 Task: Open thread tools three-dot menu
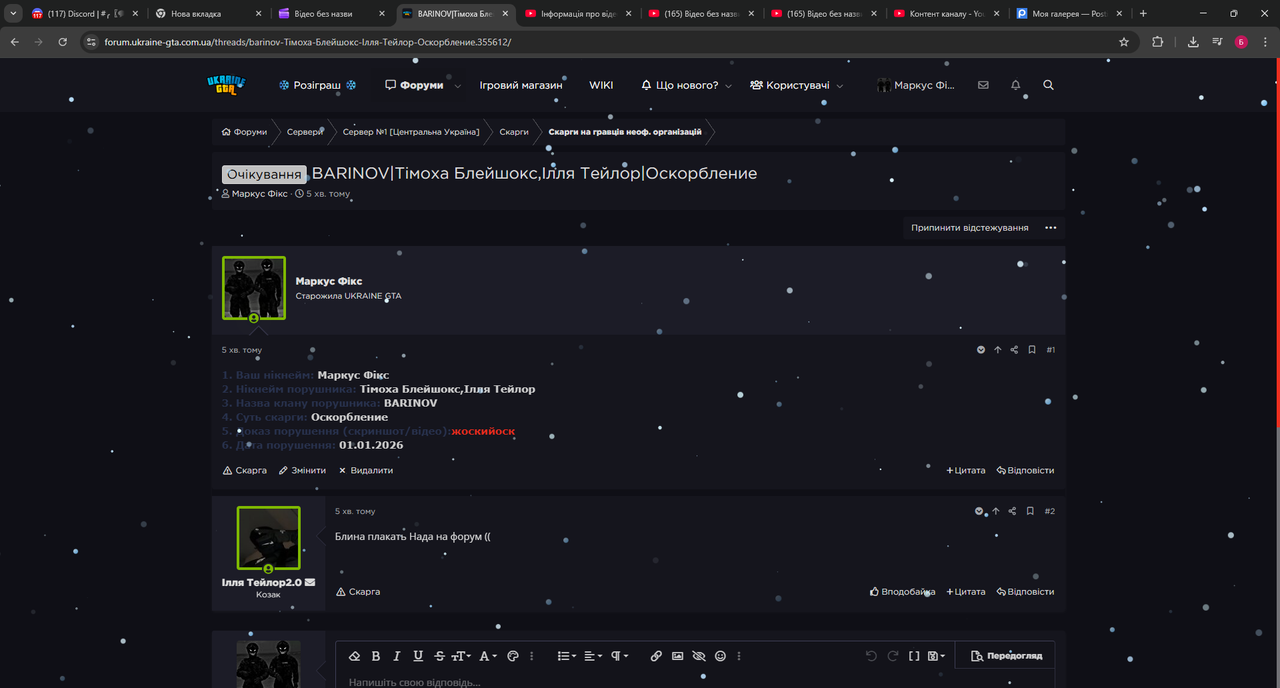pos(1051,228)
